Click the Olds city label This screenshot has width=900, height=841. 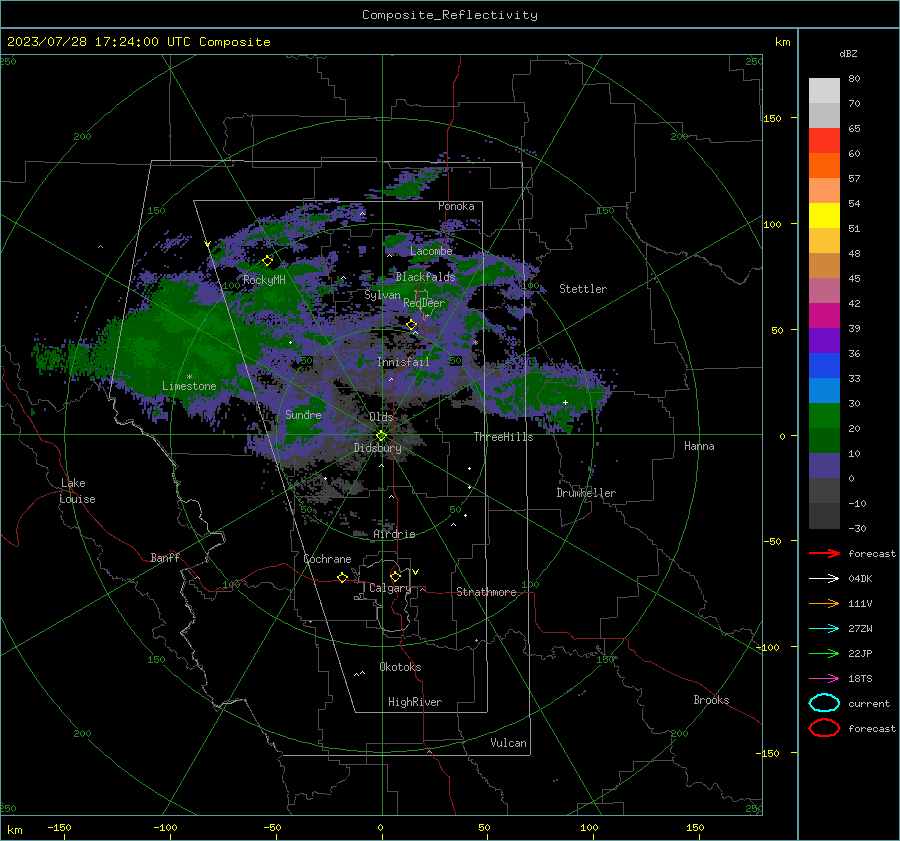tap(381, 417)
